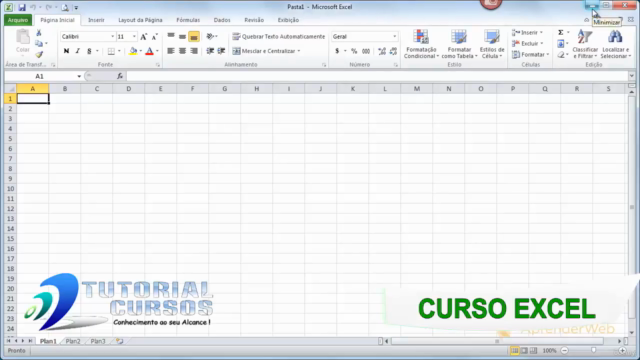Open the Geral number format dropdown

[x=394, y=37]
